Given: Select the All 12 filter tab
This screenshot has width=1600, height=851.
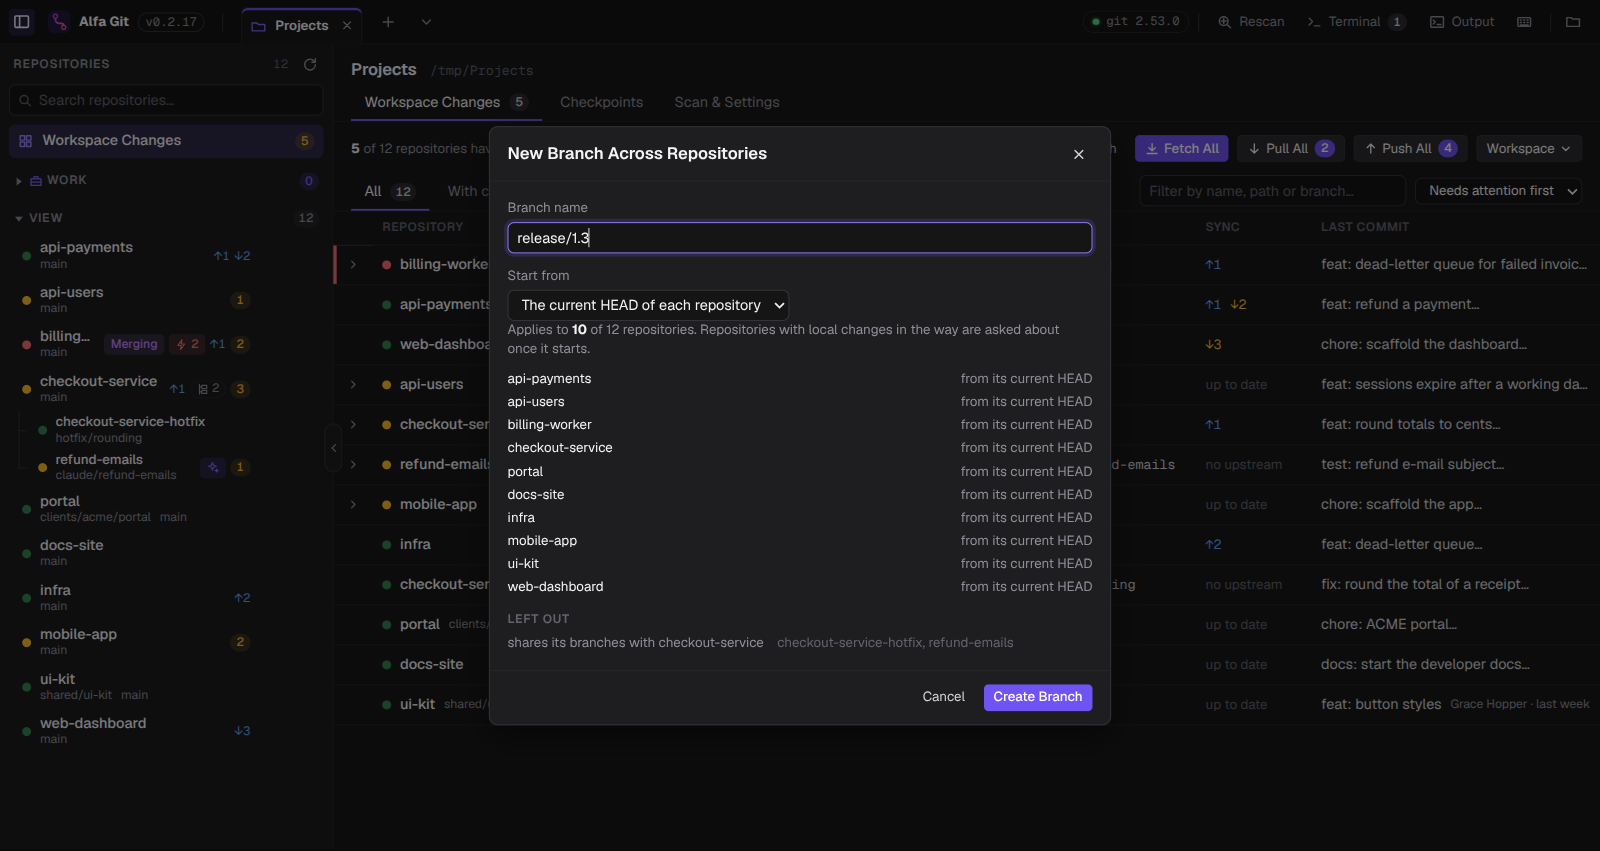Looking at the screenshot, I should 389,191.
